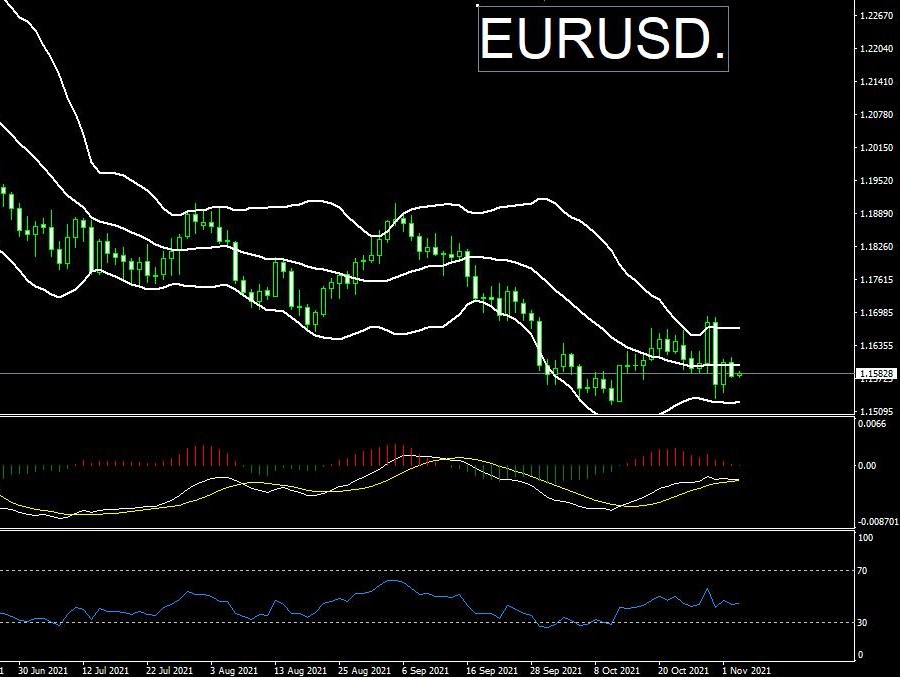900x677 pixels.
Task: Select the 30 Jun 2021 date label
Action: point(42,670)
